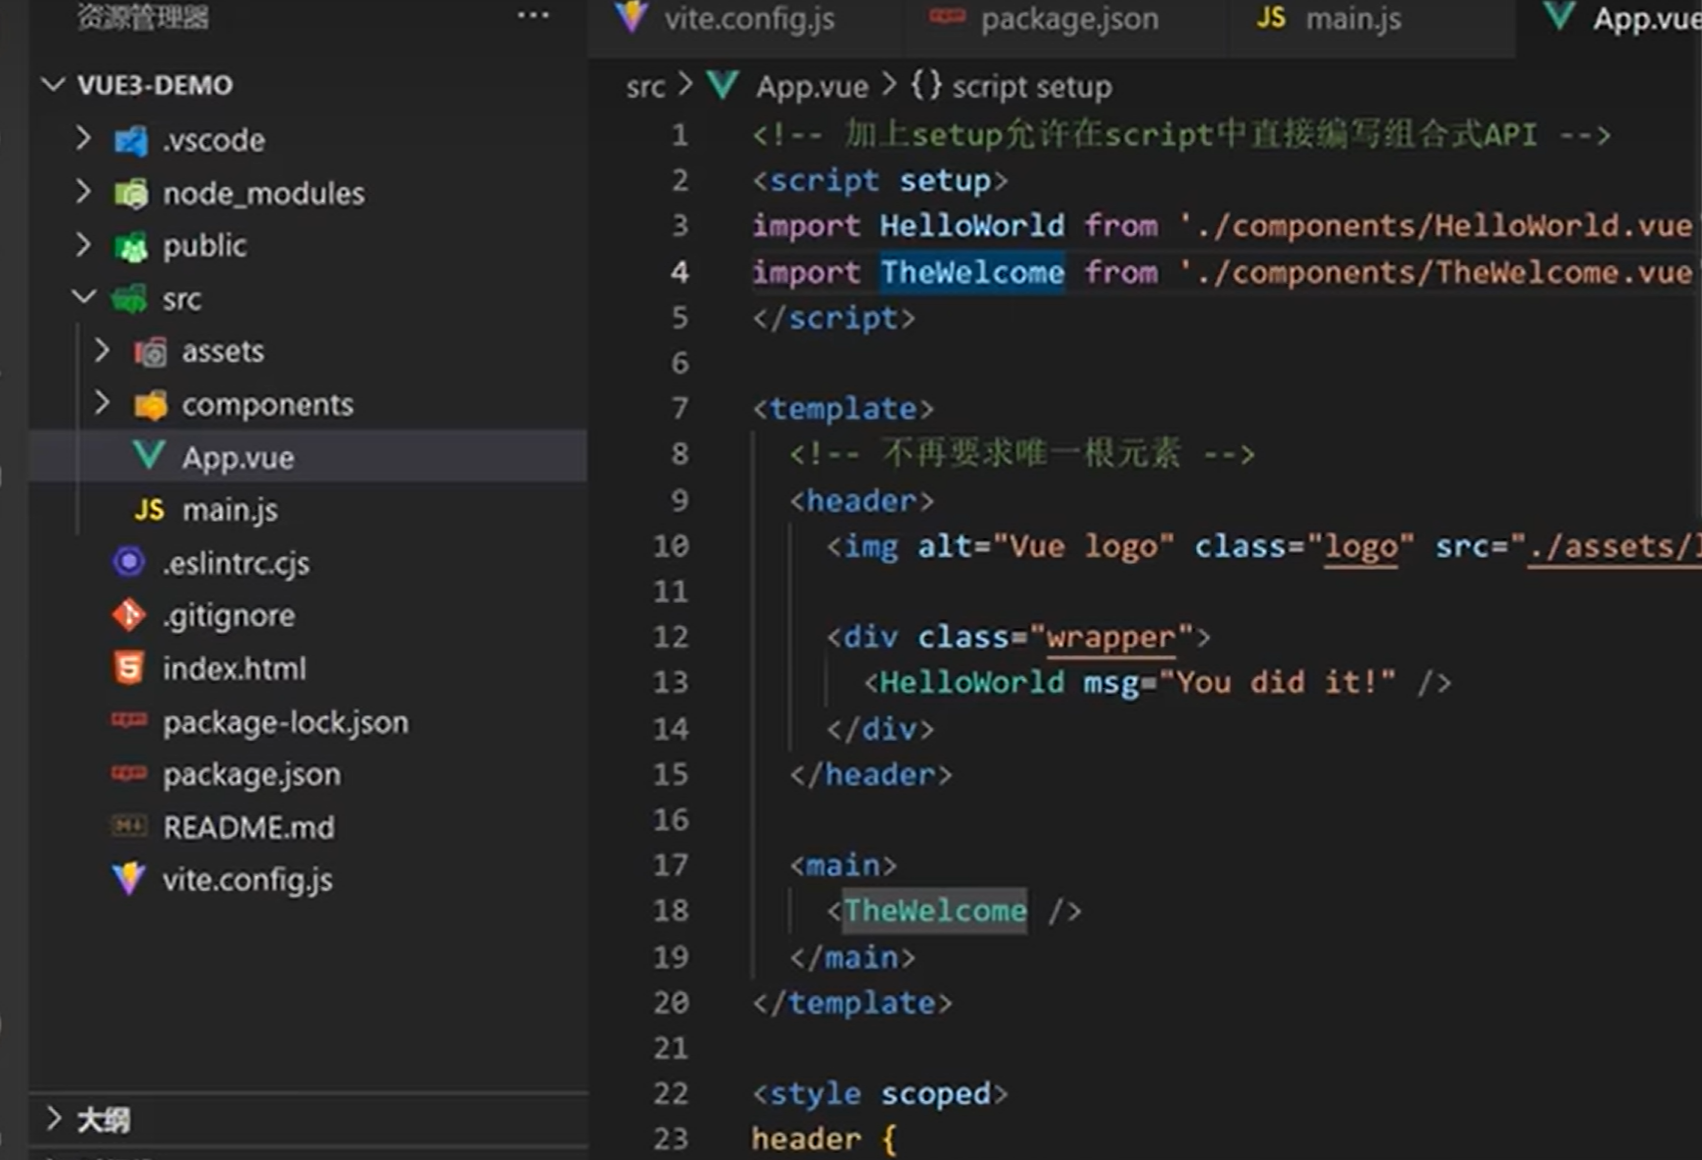The image size is (1702, 1160).
Task: Click the underlined "logo" class value
Action: click(x=1360, y=547)
